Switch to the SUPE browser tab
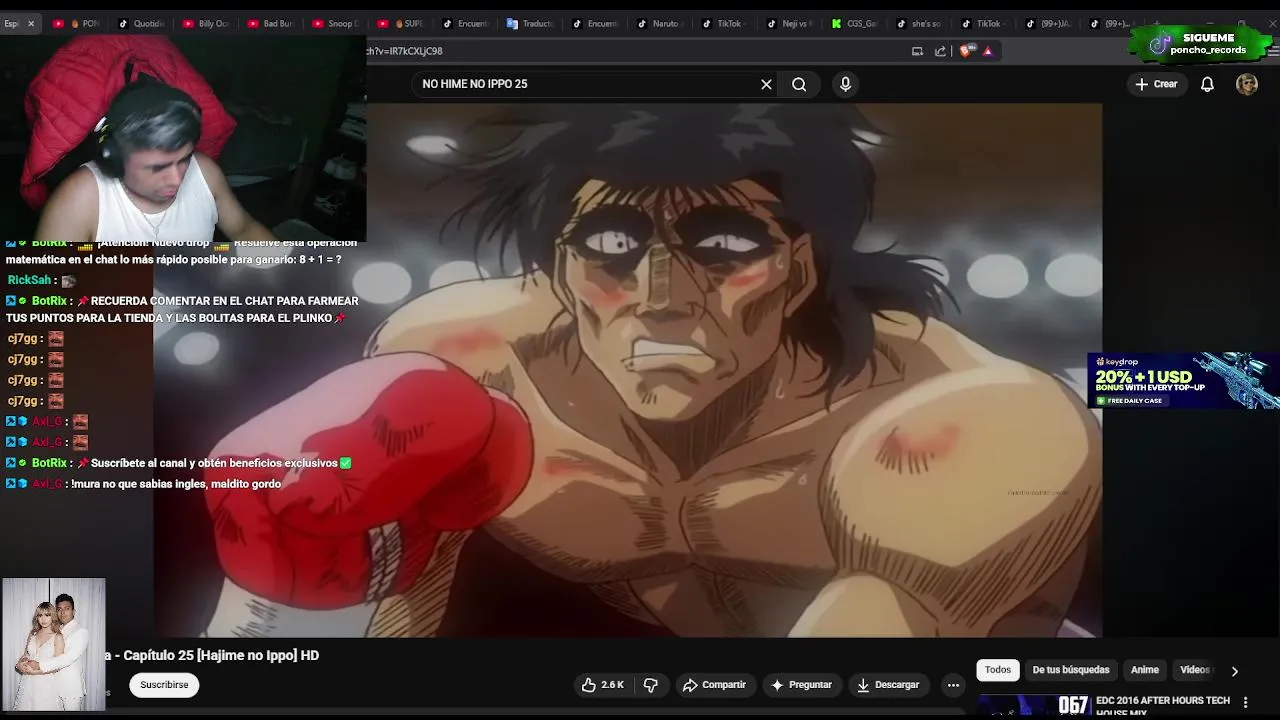Image resolution: width=1280 pixels, height=720 pixels. pos(401,23)
